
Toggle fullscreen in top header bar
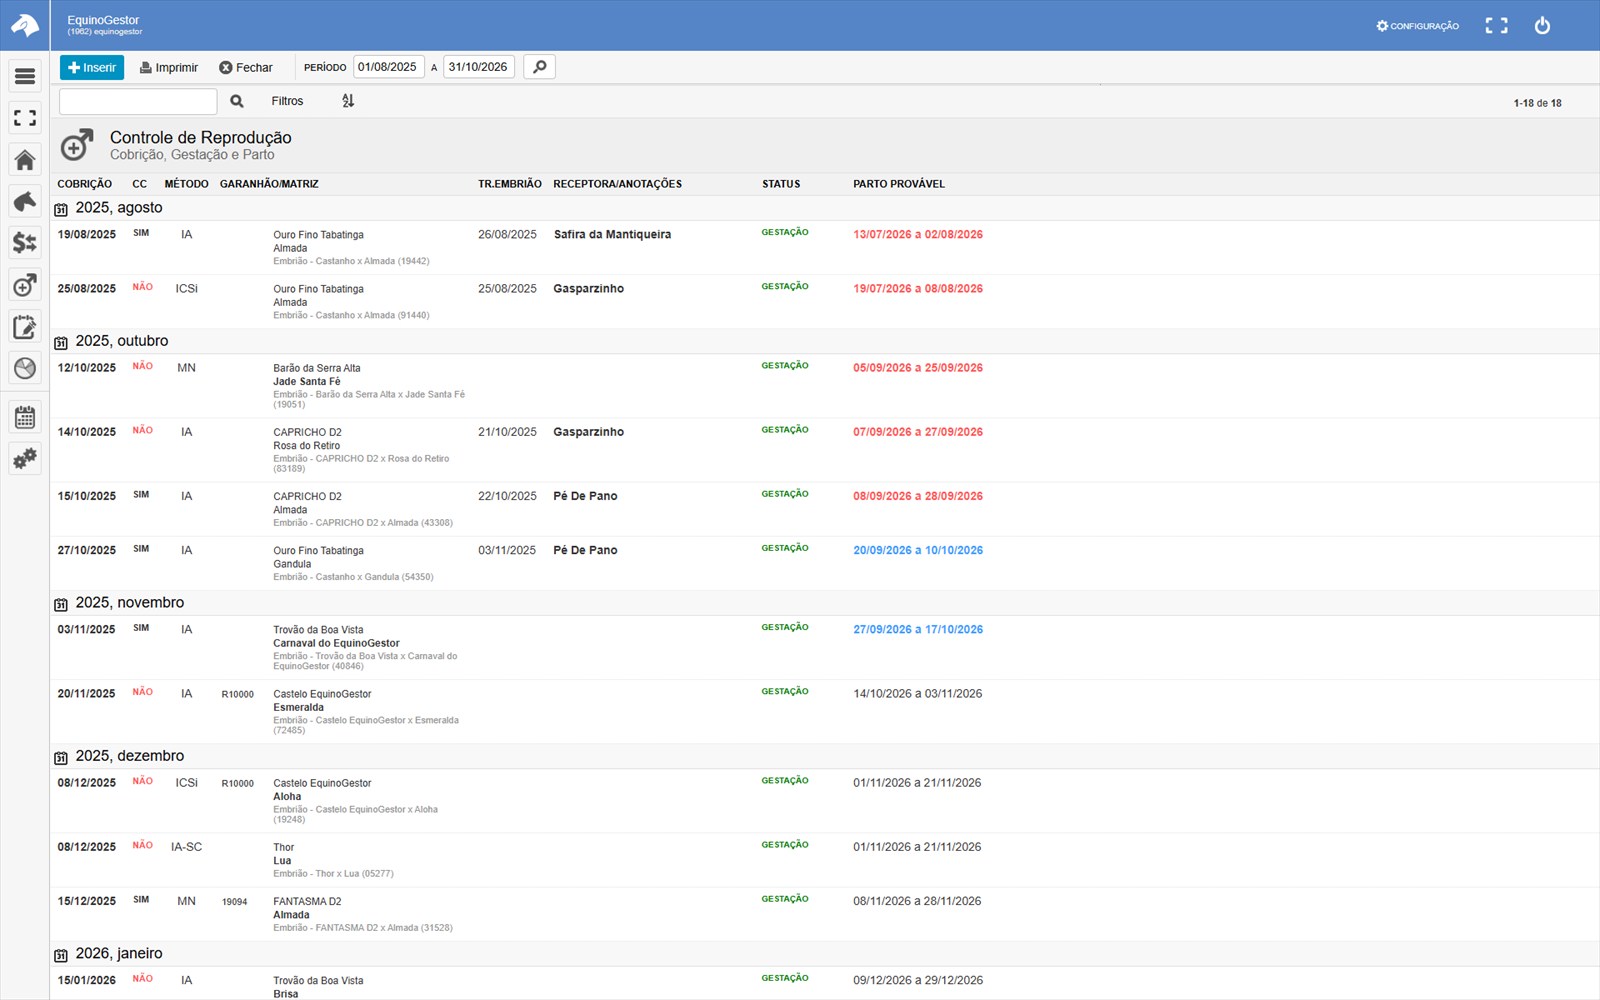pos(1496,26)
